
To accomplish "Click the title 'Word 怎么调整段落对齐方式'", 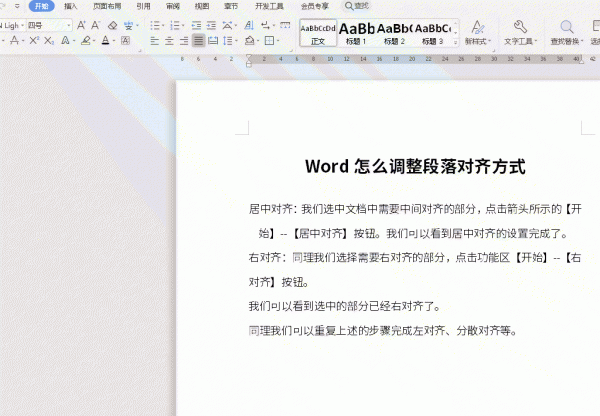I will click(x=415, y=166).
